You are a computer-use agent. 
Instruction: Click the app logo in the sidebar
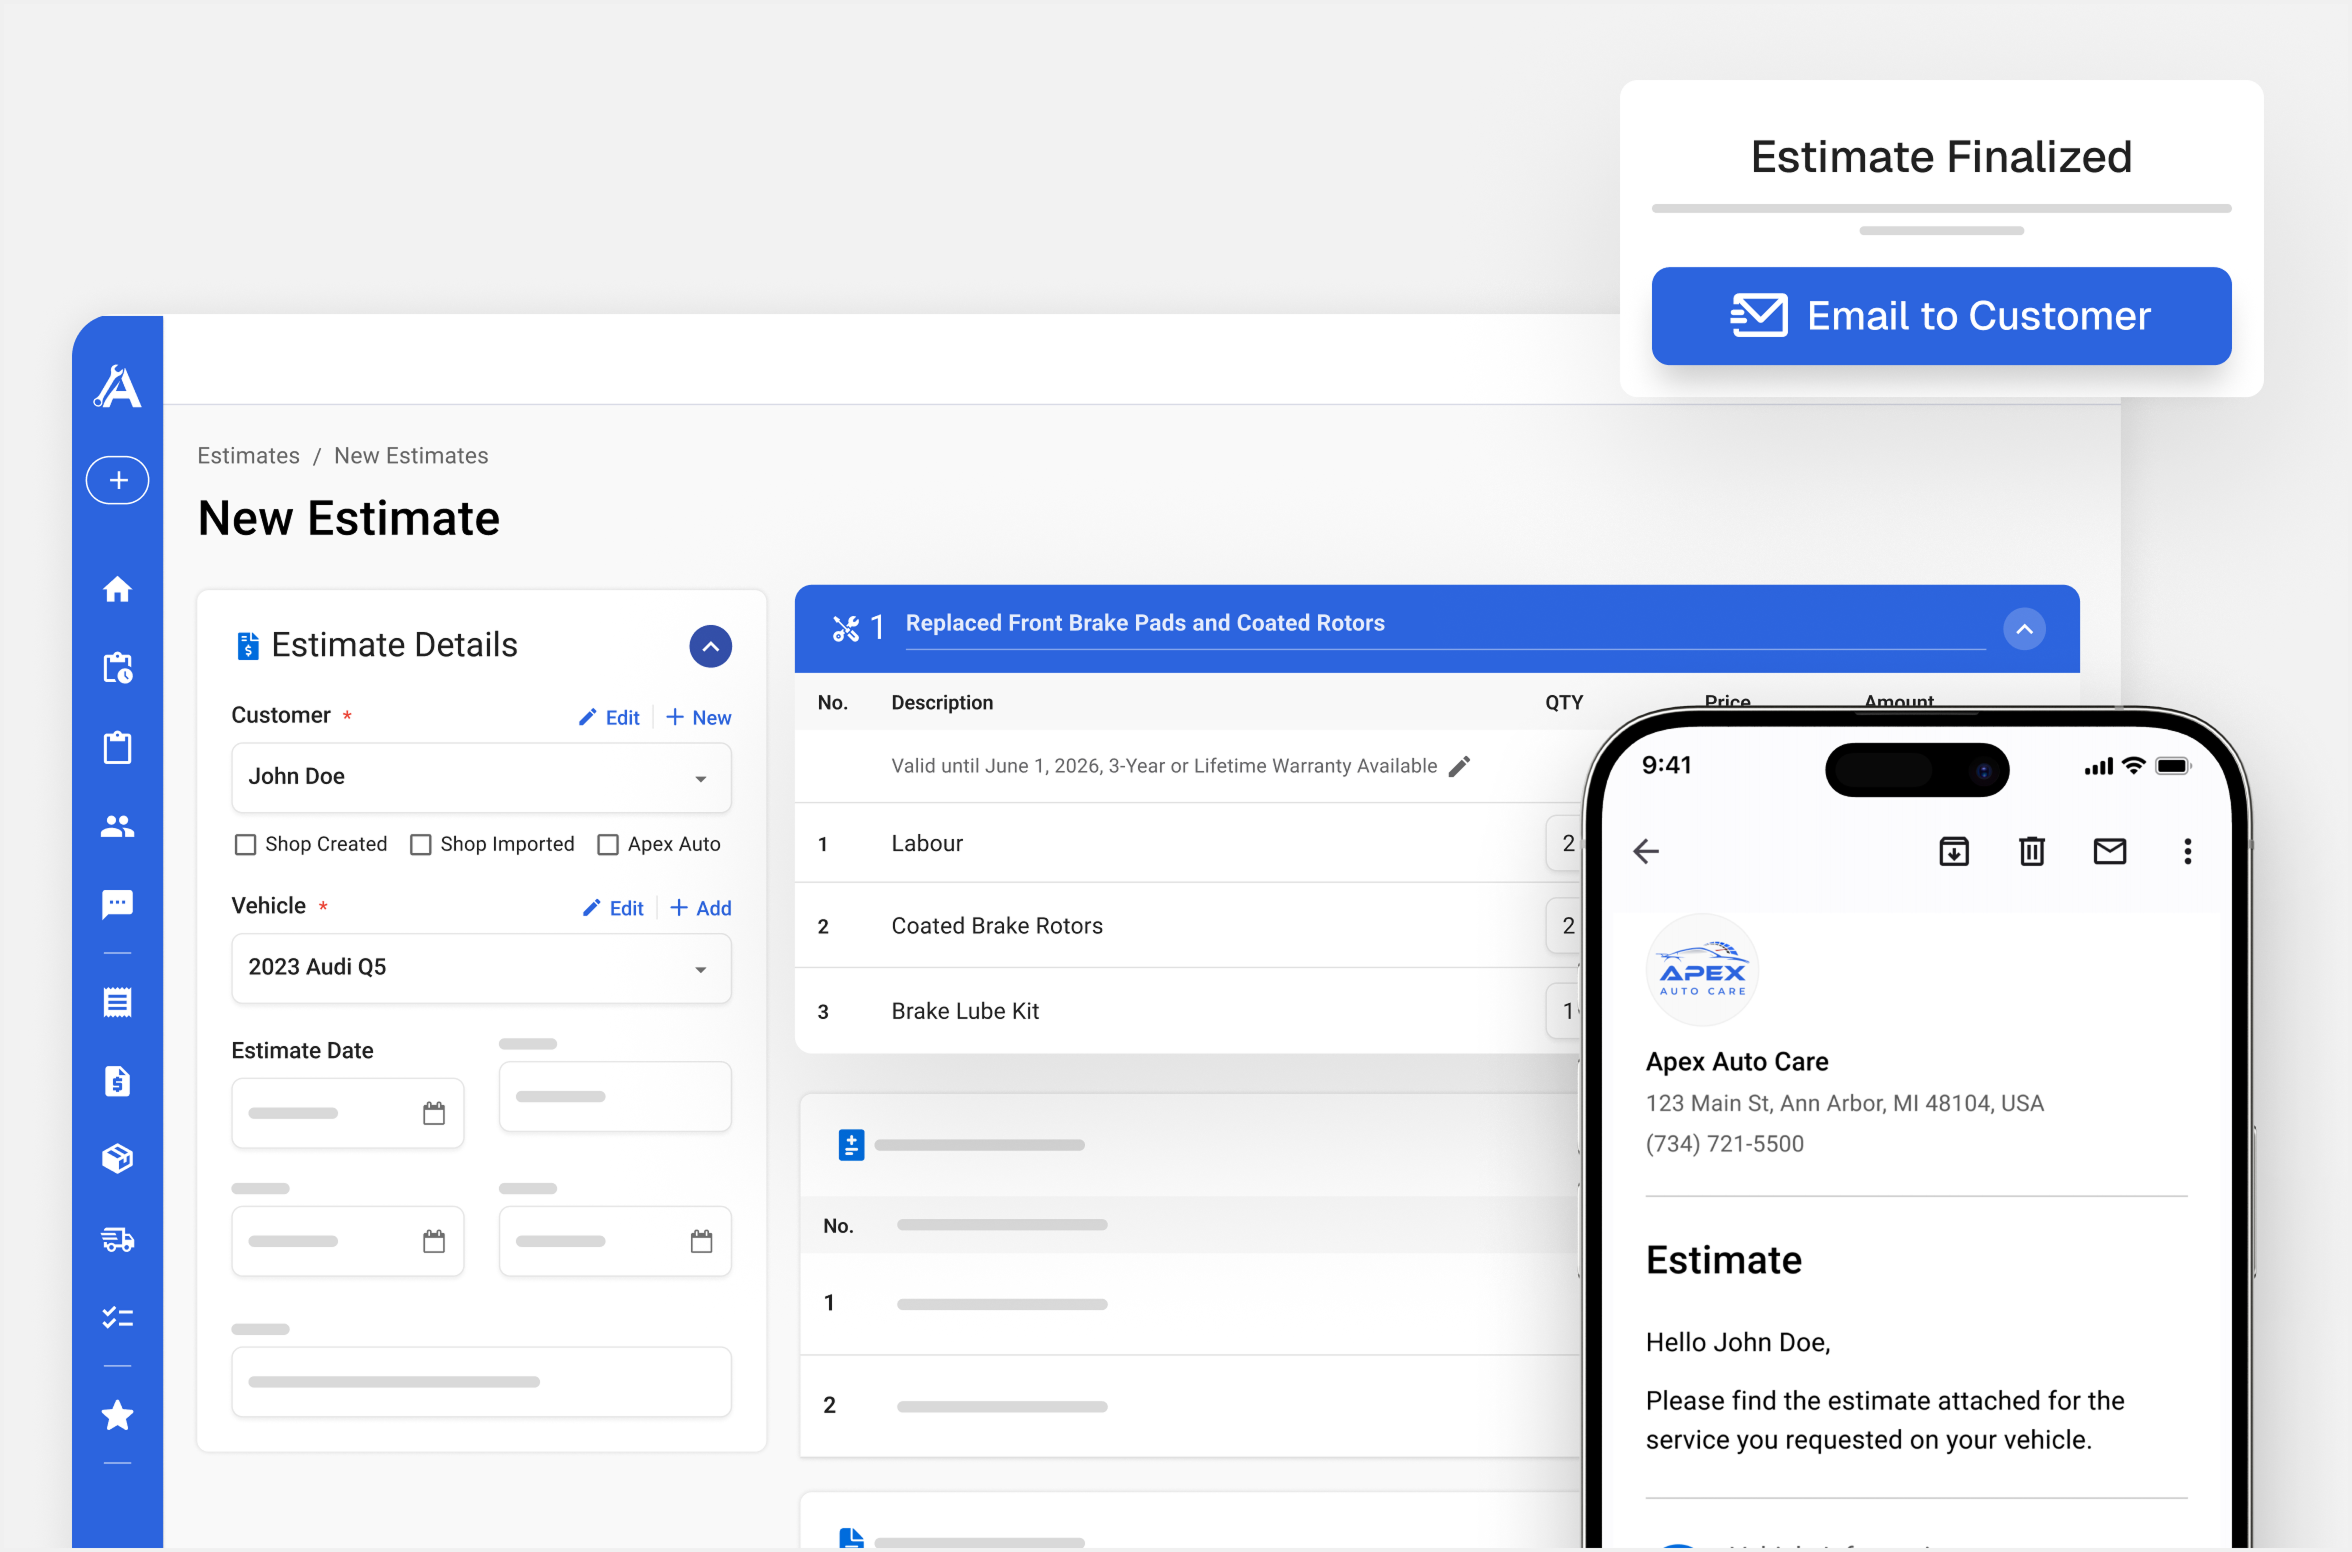point(118,386)
